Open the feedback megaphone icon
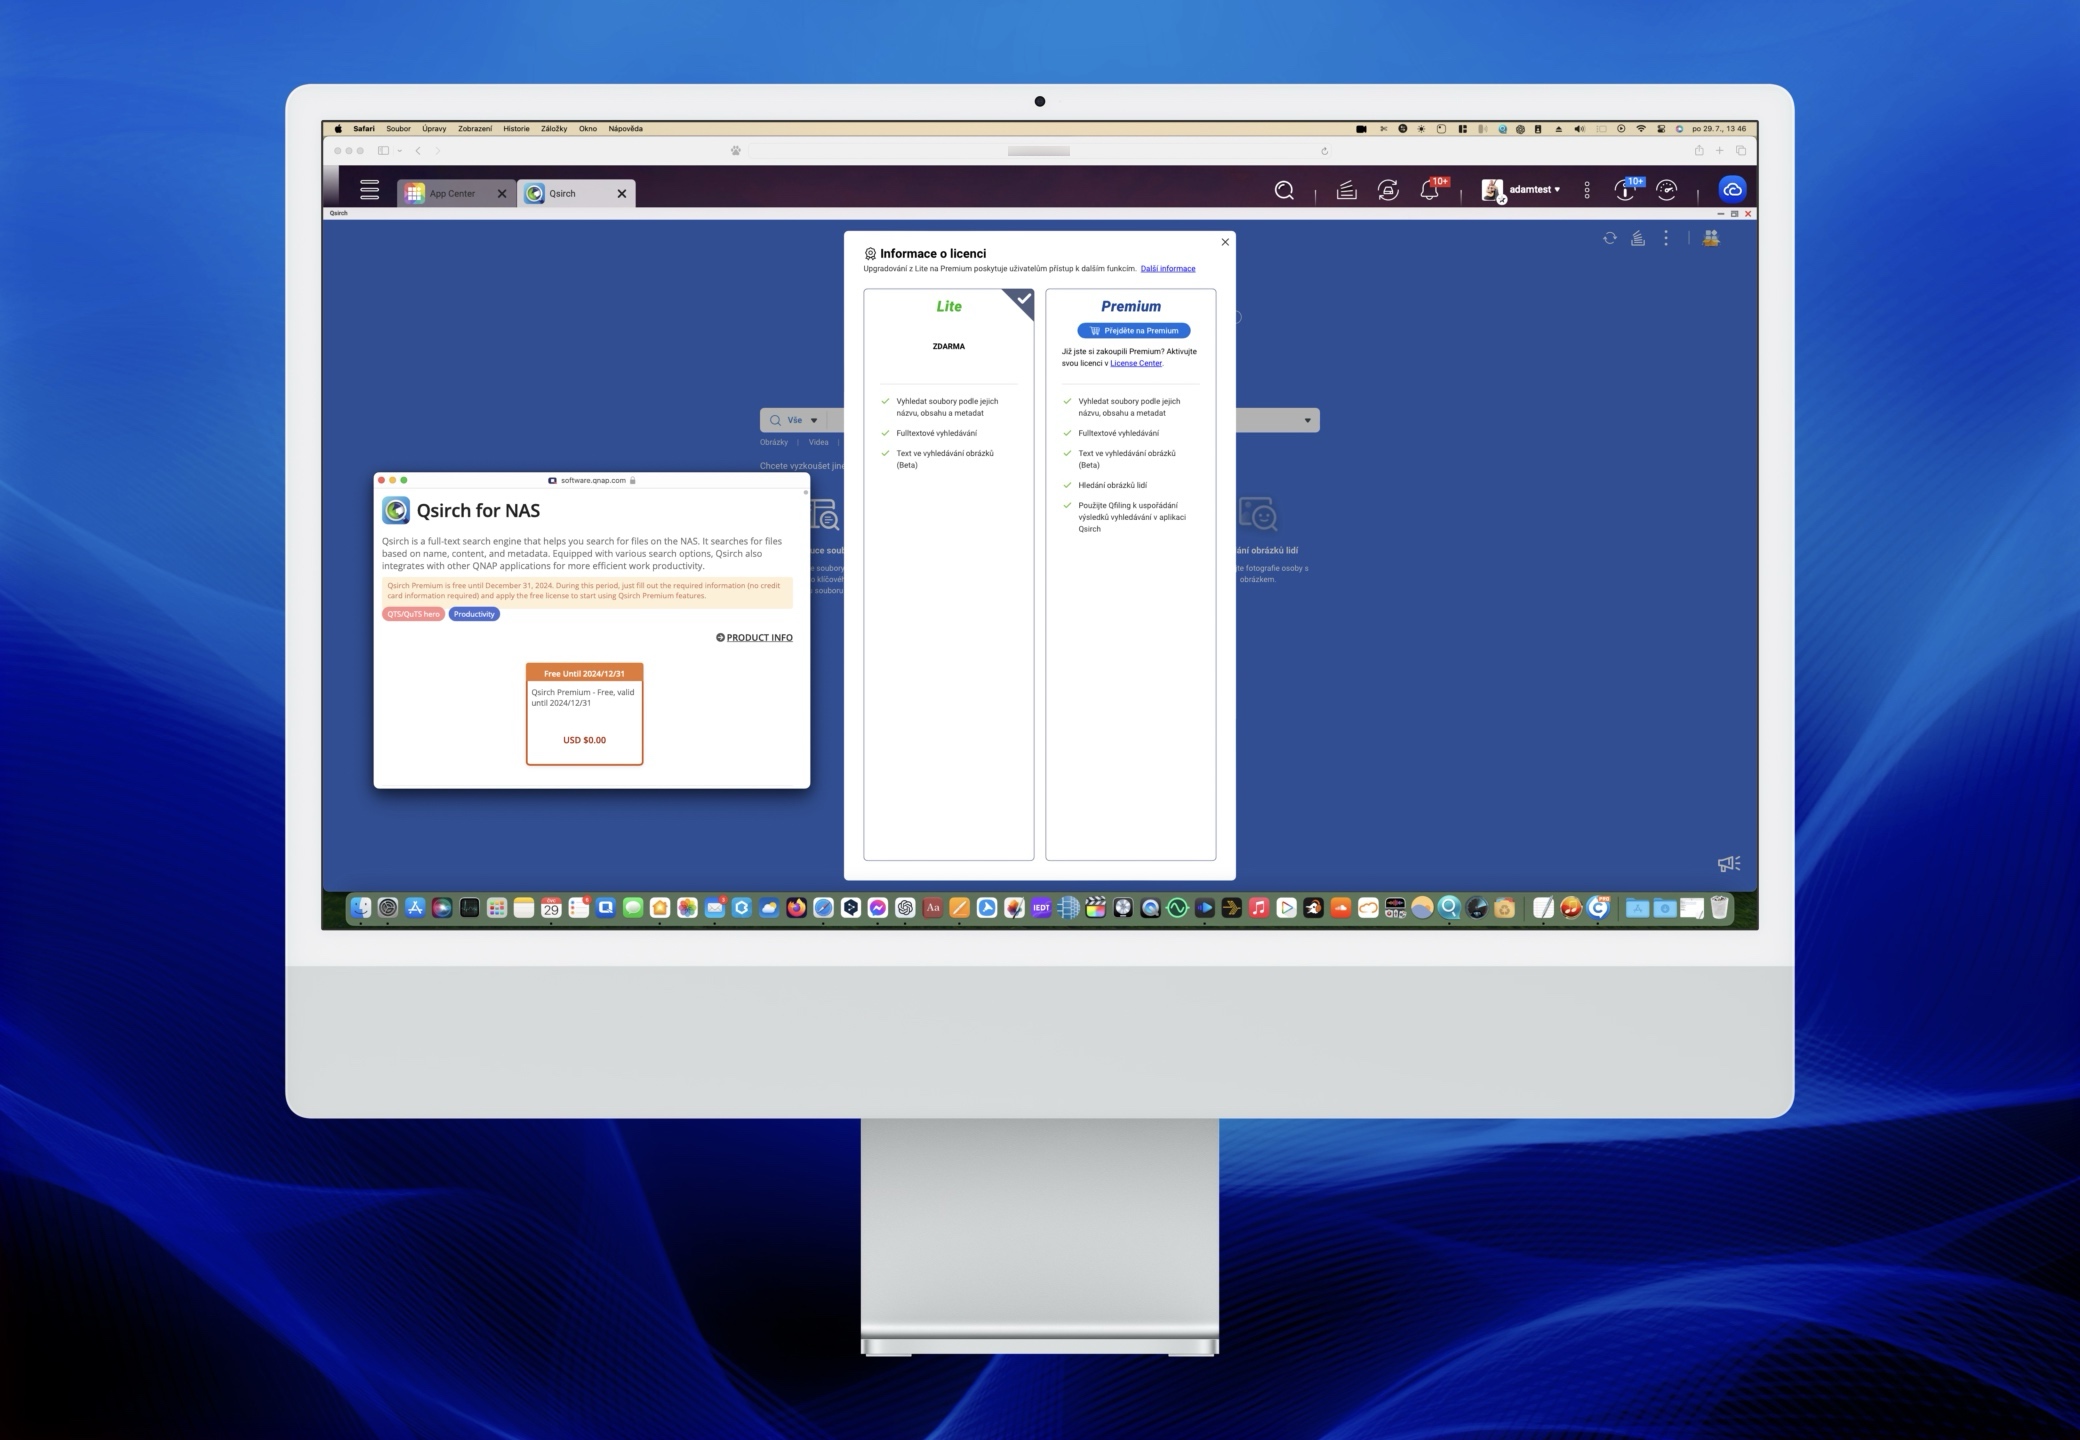The image size is (2080, 1440). click(1728, 863)
